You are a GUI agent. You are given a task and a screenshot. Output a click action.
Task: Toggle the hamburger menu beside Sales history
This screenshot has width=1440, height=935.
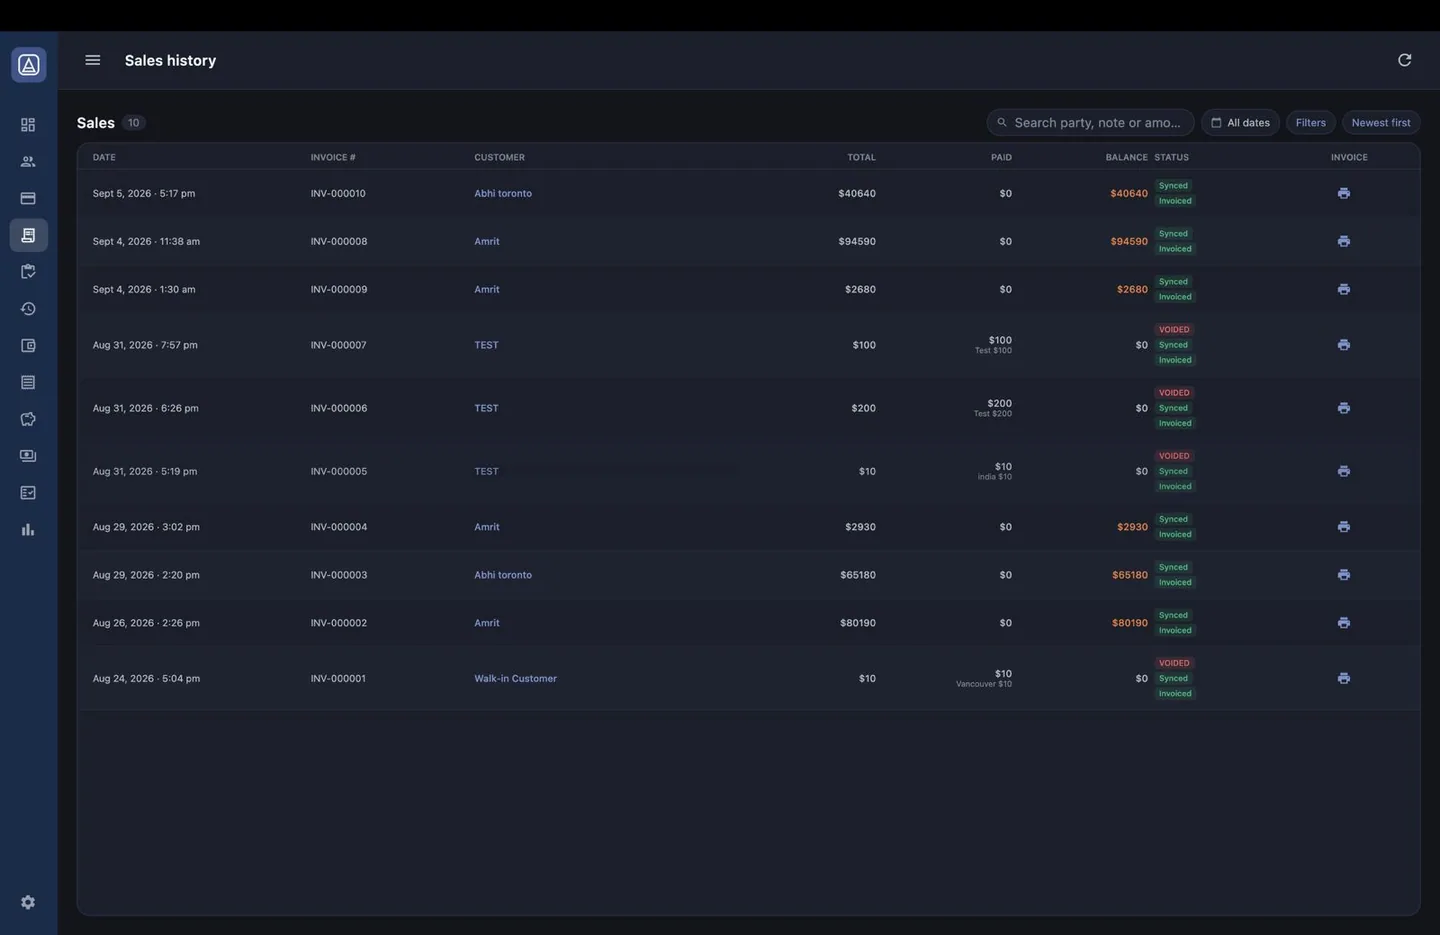coord(93,60)
